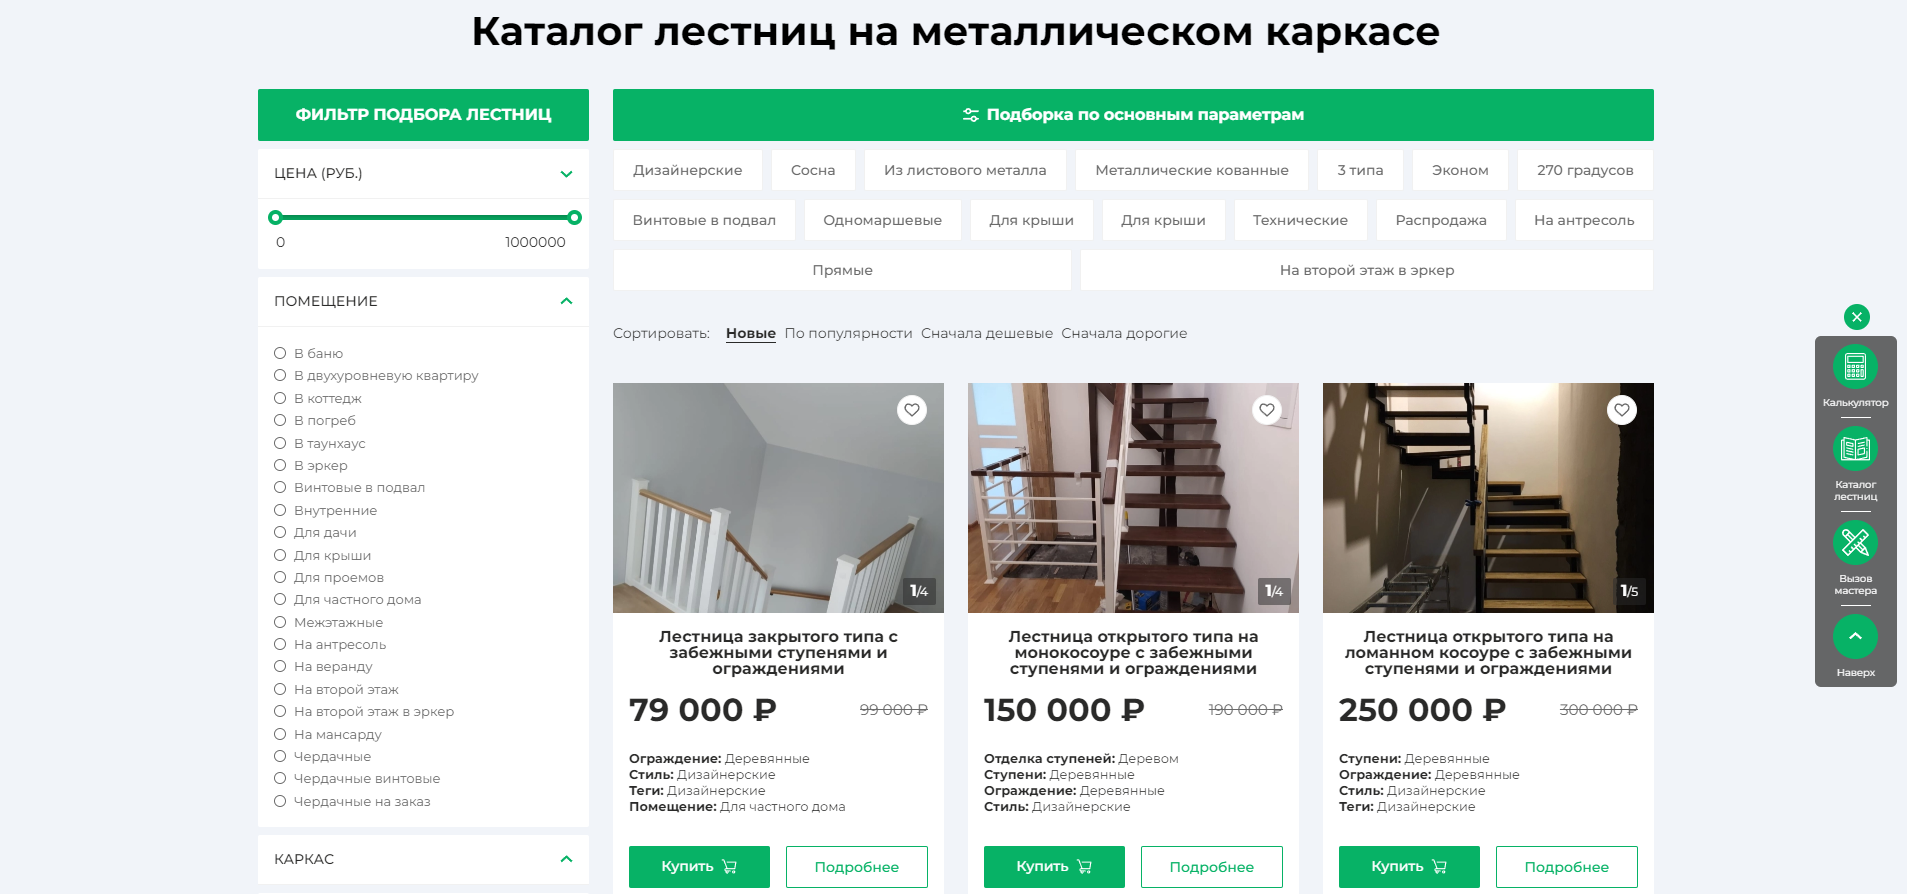The image size is (1907, 894).
Task: Select 'Для дачи' room filter
Action: tap(280, 532)
